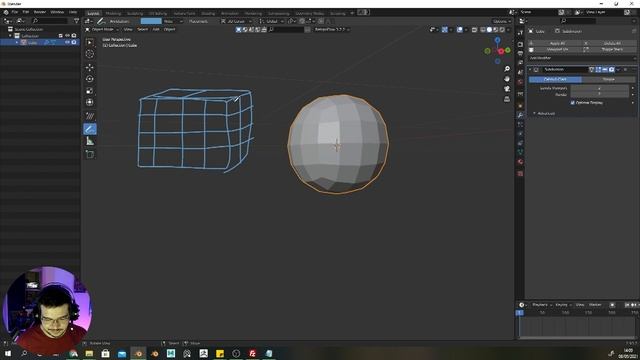Open the Output properties tab icon
This screenshot has width=640, height=360.
coord(520,53)
